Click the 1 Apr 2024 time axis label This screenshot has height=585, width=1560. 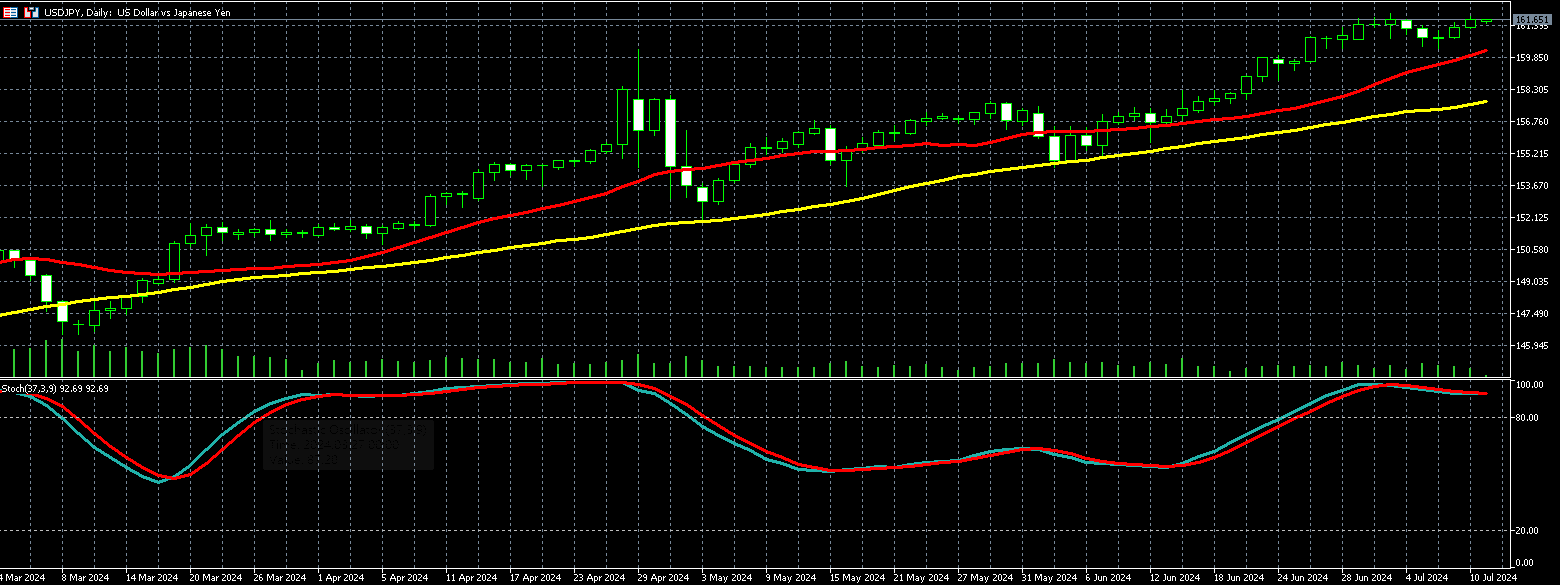pyautogui.click(x=341, y=578)
